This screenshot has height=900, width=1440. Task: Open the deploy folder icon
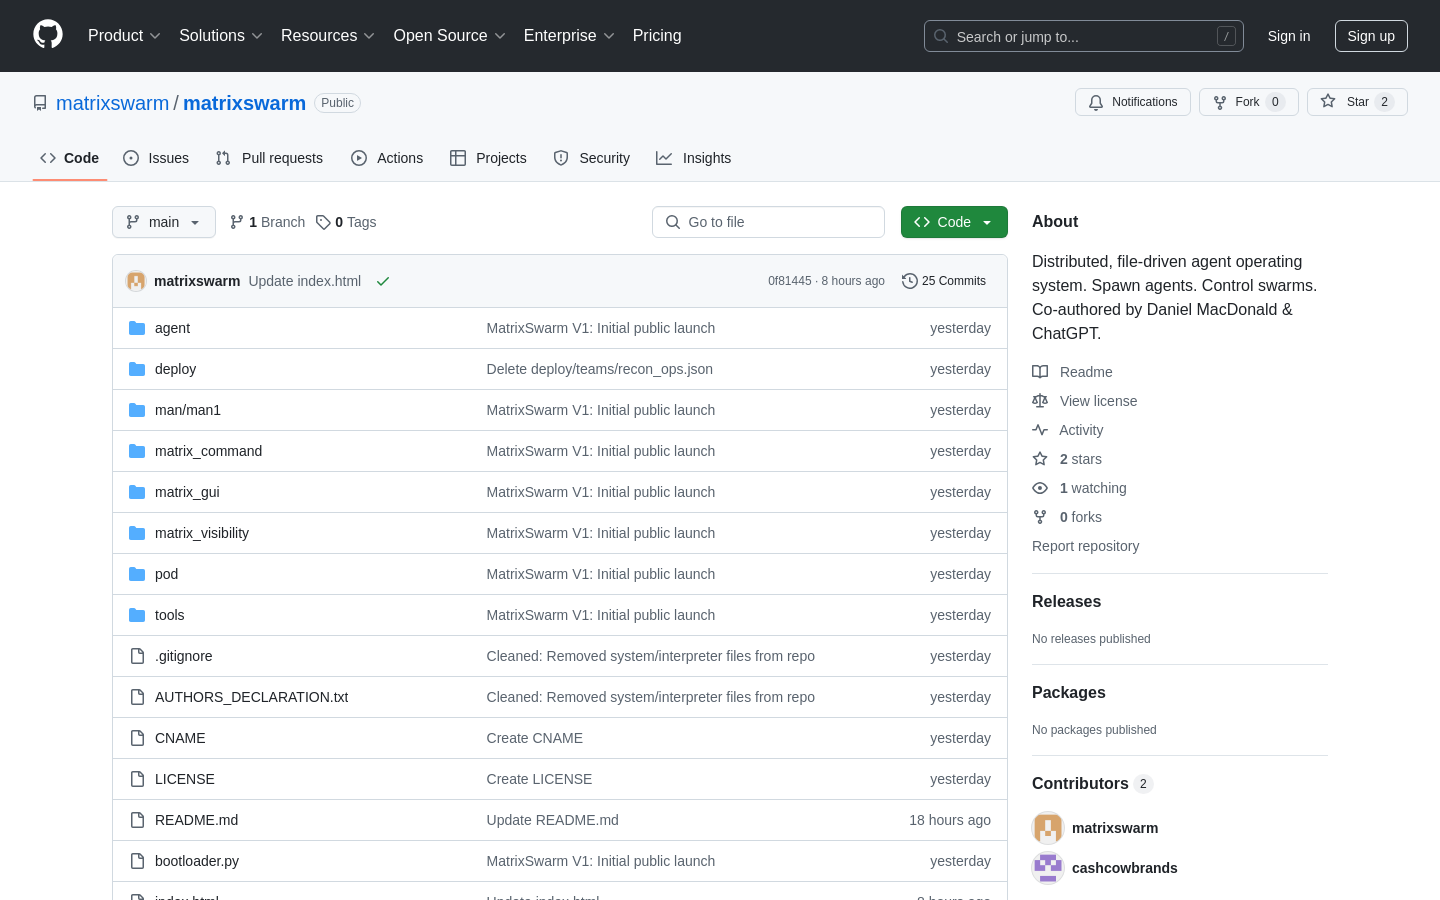point(137,369)
